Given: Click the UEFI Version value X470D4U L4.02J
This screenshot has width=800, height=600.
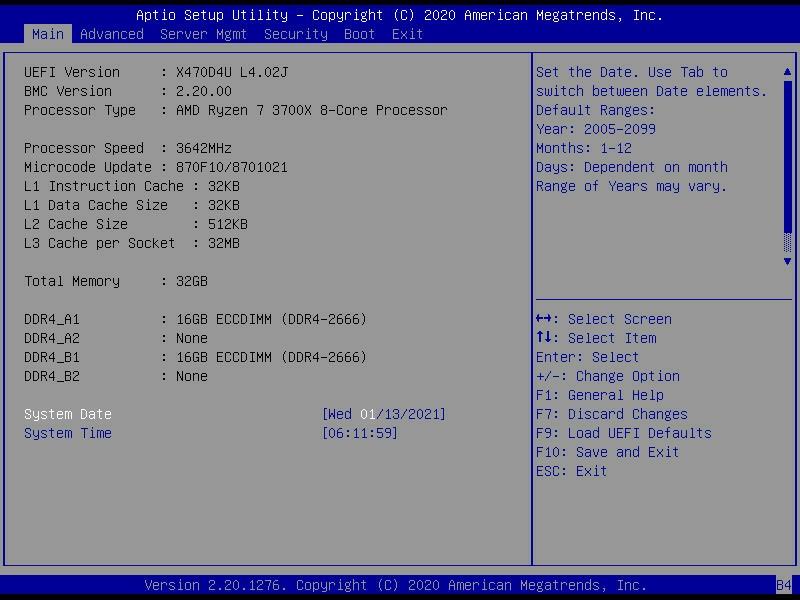Looking at the screenshot, I should pyautogui.click(x=232, y=72).
